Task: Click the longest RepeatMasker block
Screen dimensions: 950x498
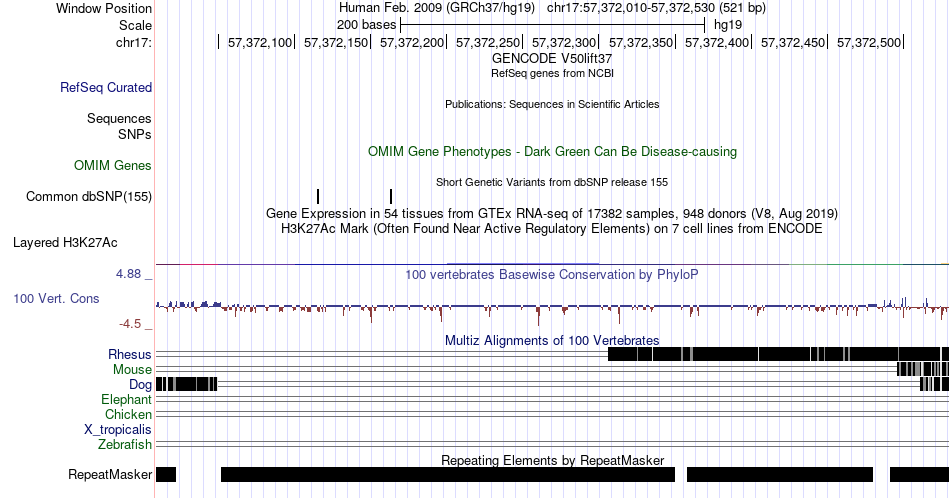Action: pyautogui.click(x=448, y=474)
